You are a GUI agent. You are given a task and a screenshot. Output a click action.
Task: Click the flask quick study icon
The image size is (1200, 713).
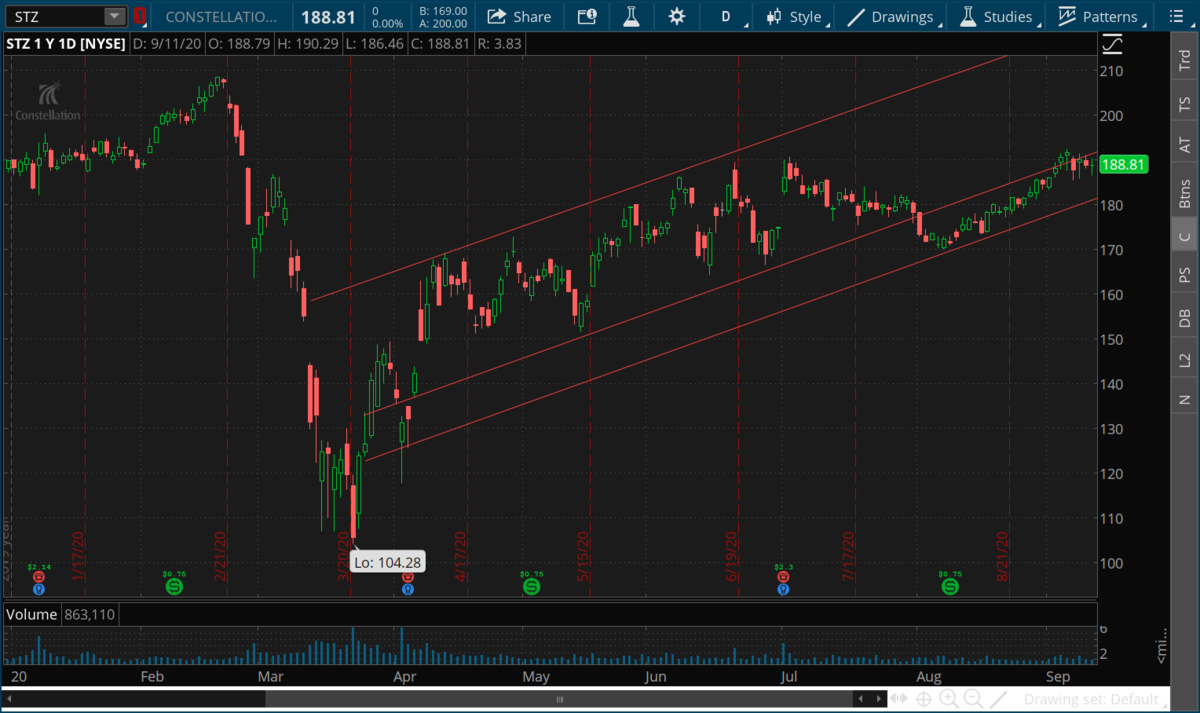pos(631,17)
